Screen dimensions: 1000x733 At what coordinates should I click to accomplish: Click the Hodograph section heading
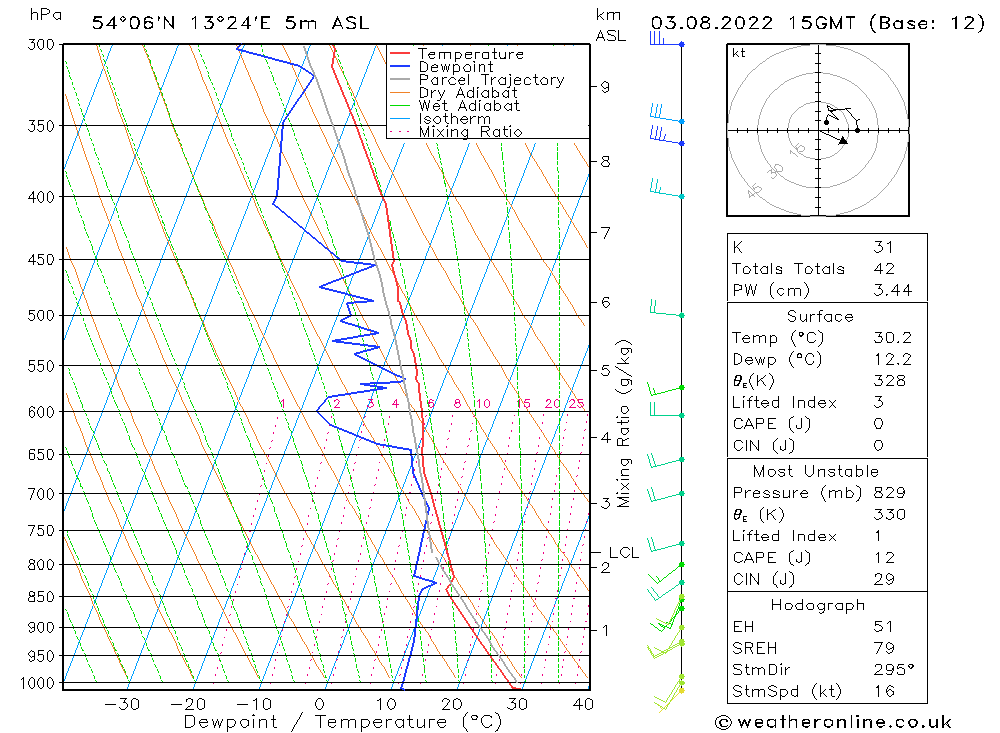click(818, 605)
